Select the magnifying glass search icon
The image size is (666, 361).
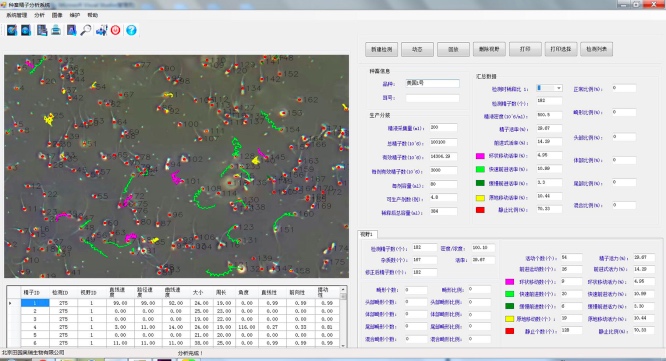pyautogui.click(x=86, y=30)
